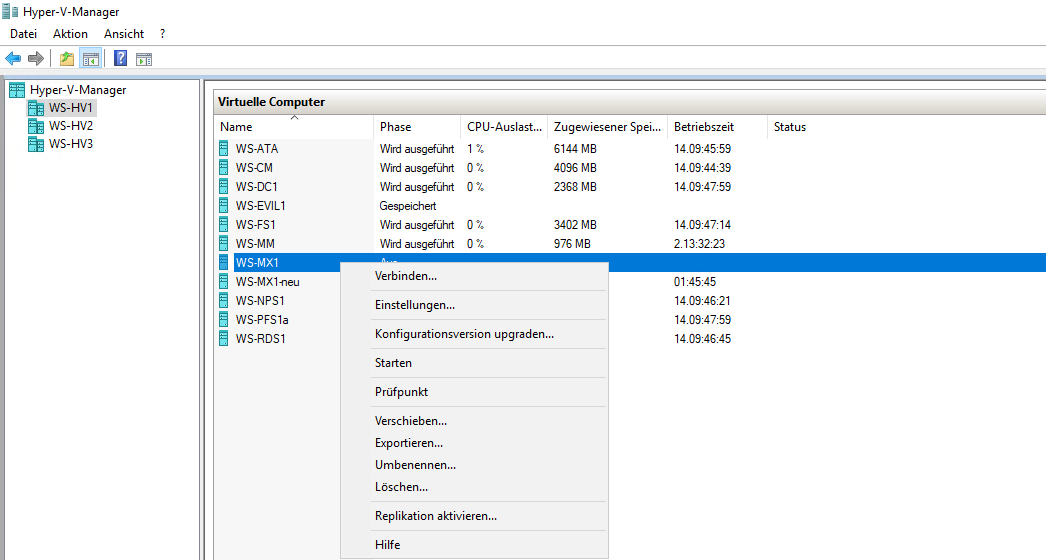Select the WS-DC1 virtual machine name
This screenshot has height=560, width=1046.
[x=256, y=187]
